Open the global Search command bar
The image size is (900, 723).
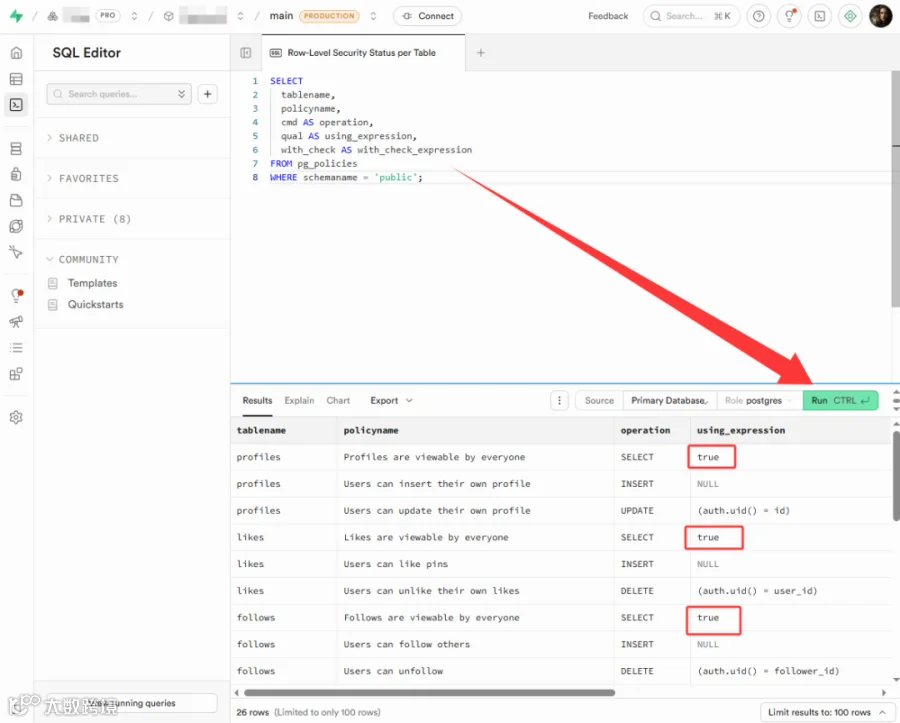(x=691, y=16)
